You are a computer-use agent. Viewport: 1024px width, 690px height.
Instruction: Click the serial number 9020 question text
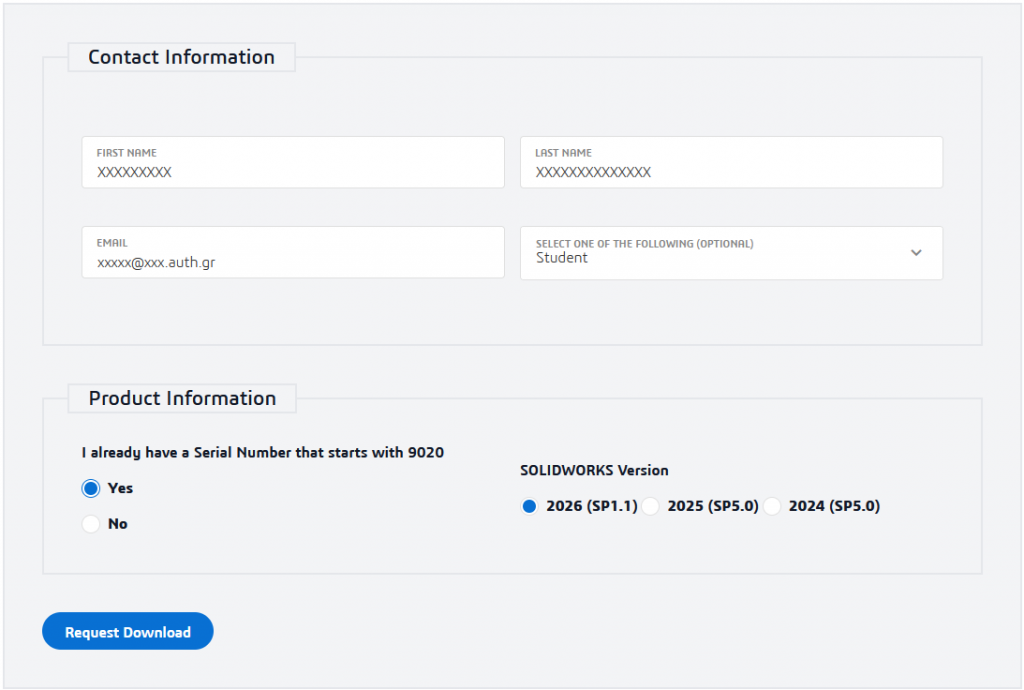[263, 453]
